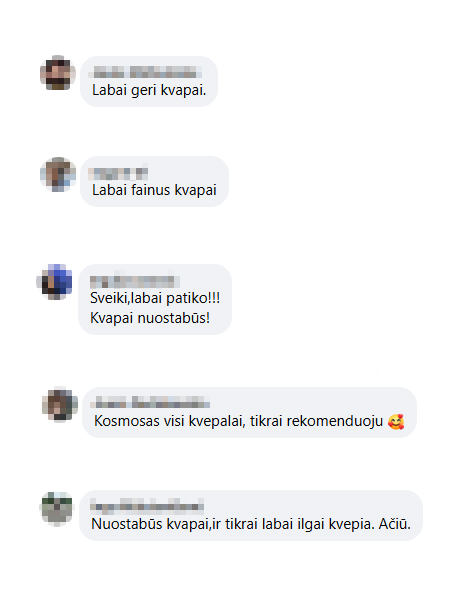
Task: Open blurred author name above "Kosmosas visi kvepalai"
Action: [150, 402]
